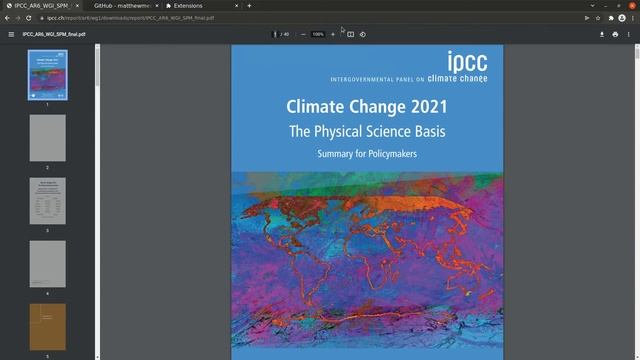Image resolution: width=640 pixels, height=360 pixels.
Task: Click the document vertical scrollbar thumb
Action: pyautogui.click(x=637, y=54)
